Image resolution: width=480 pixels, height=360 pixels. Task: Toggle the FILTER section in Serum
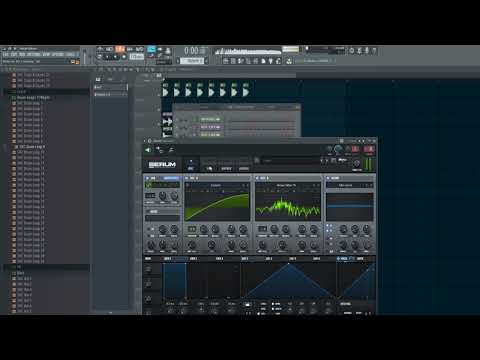(328, 178)
